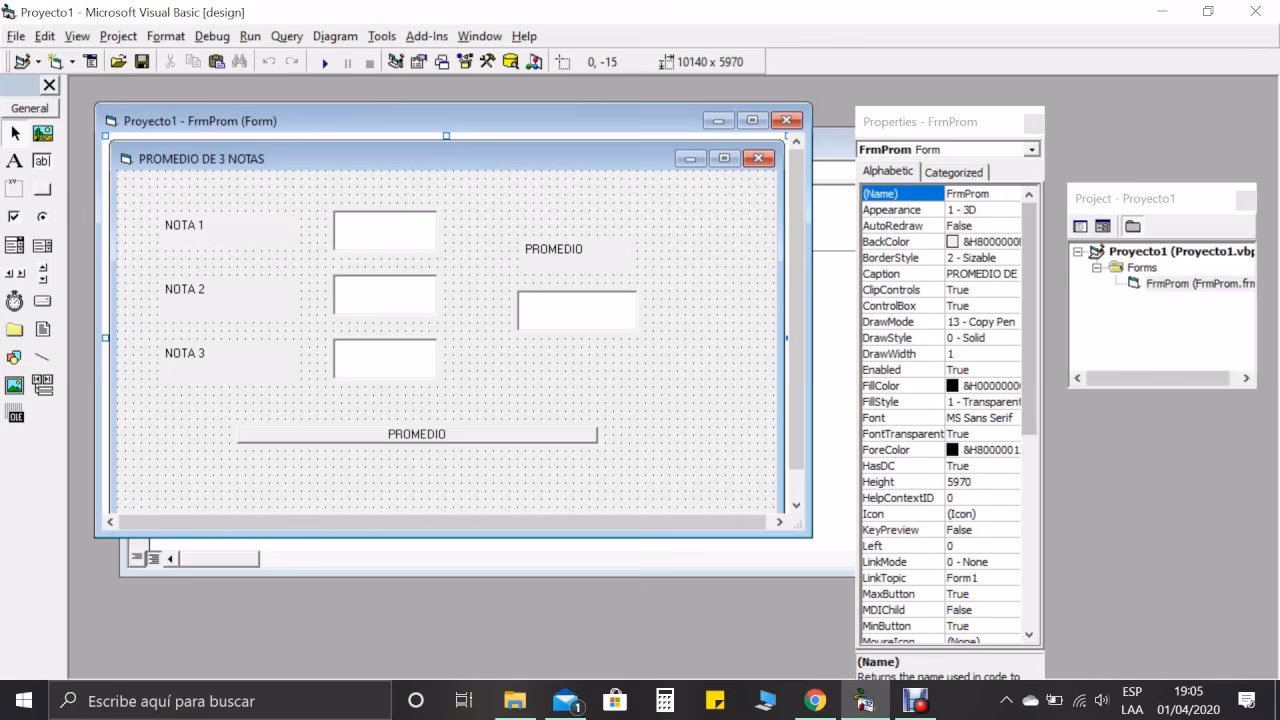This screenshot has height=720, width=1280.
Task: Click the Paste clipboard icon in the toolbar
Action: pyautogui.click(x=216, y=62)
